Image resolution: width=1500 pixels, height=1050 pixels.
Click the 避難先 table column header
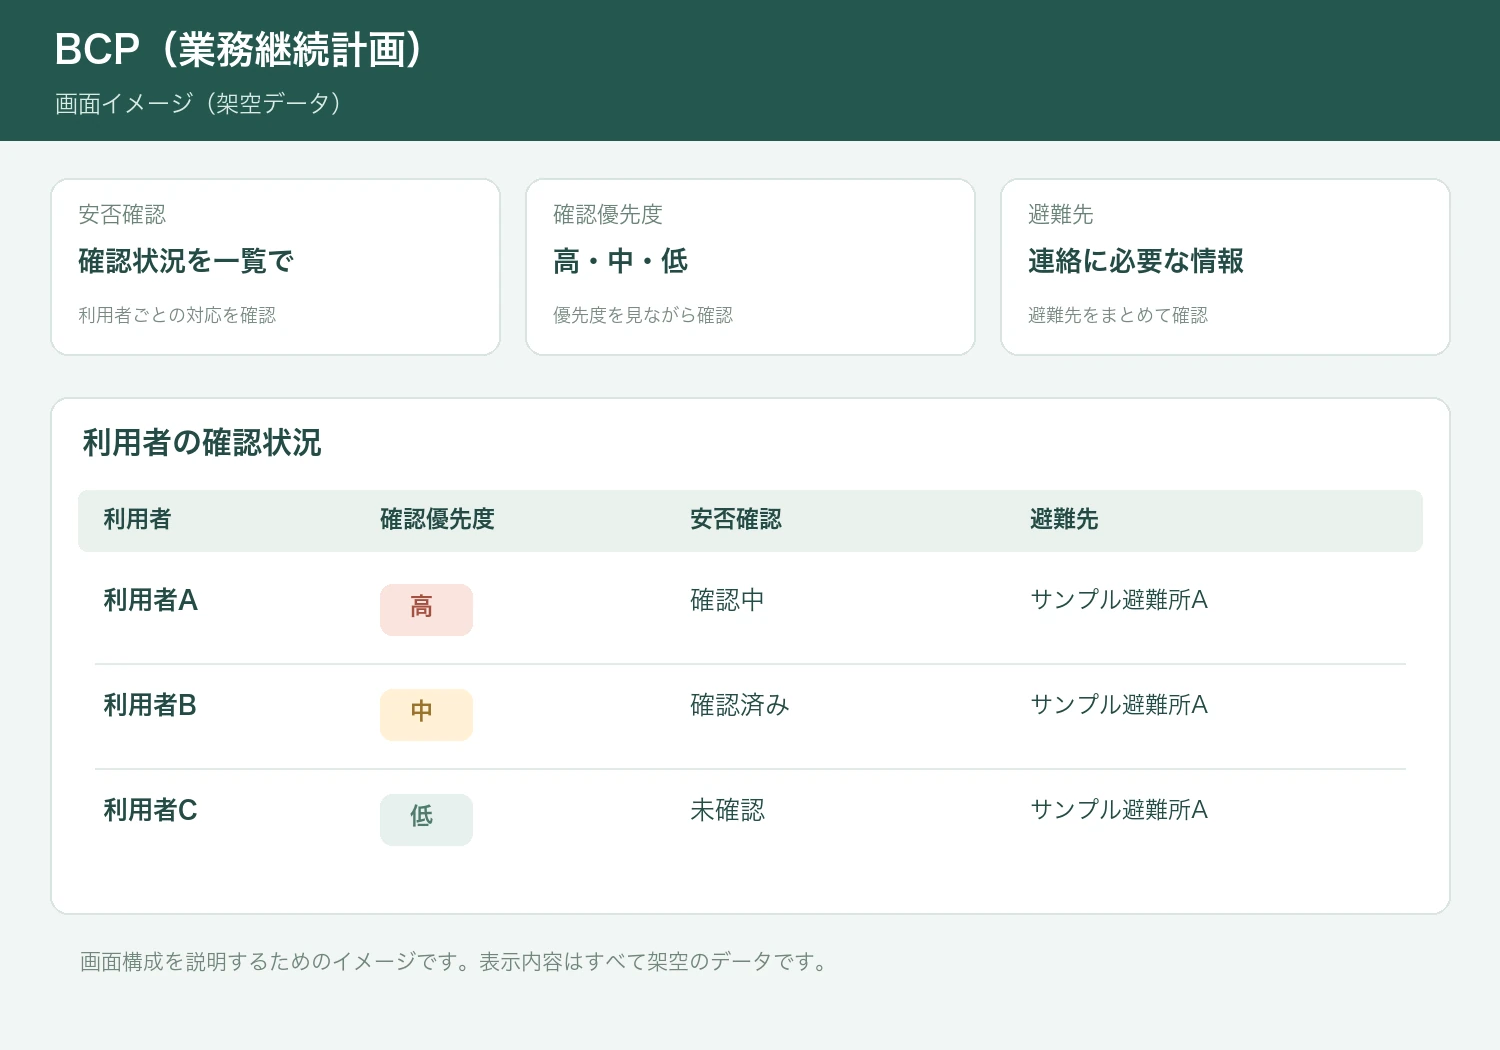pos(1064,519)
